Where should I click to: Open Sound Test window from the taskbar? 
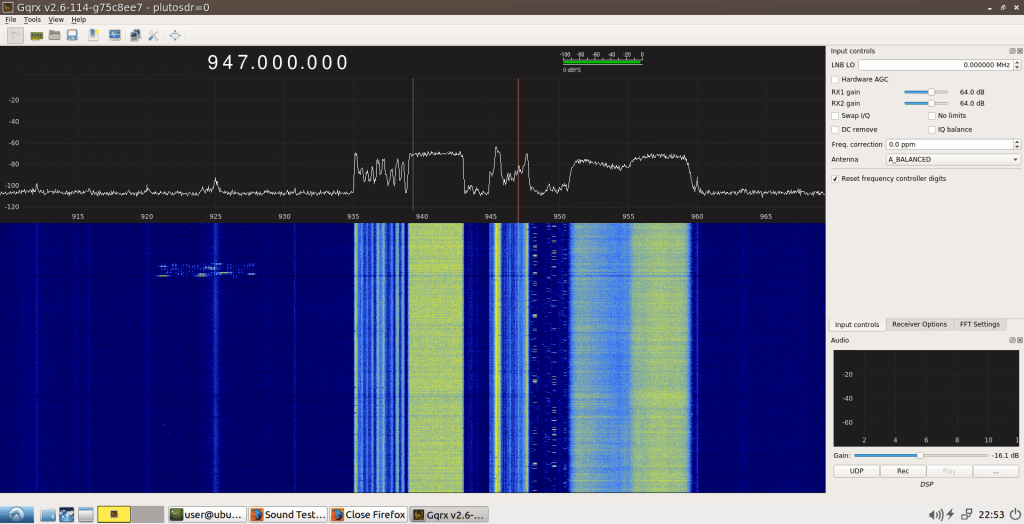click(x=288, y=514)
